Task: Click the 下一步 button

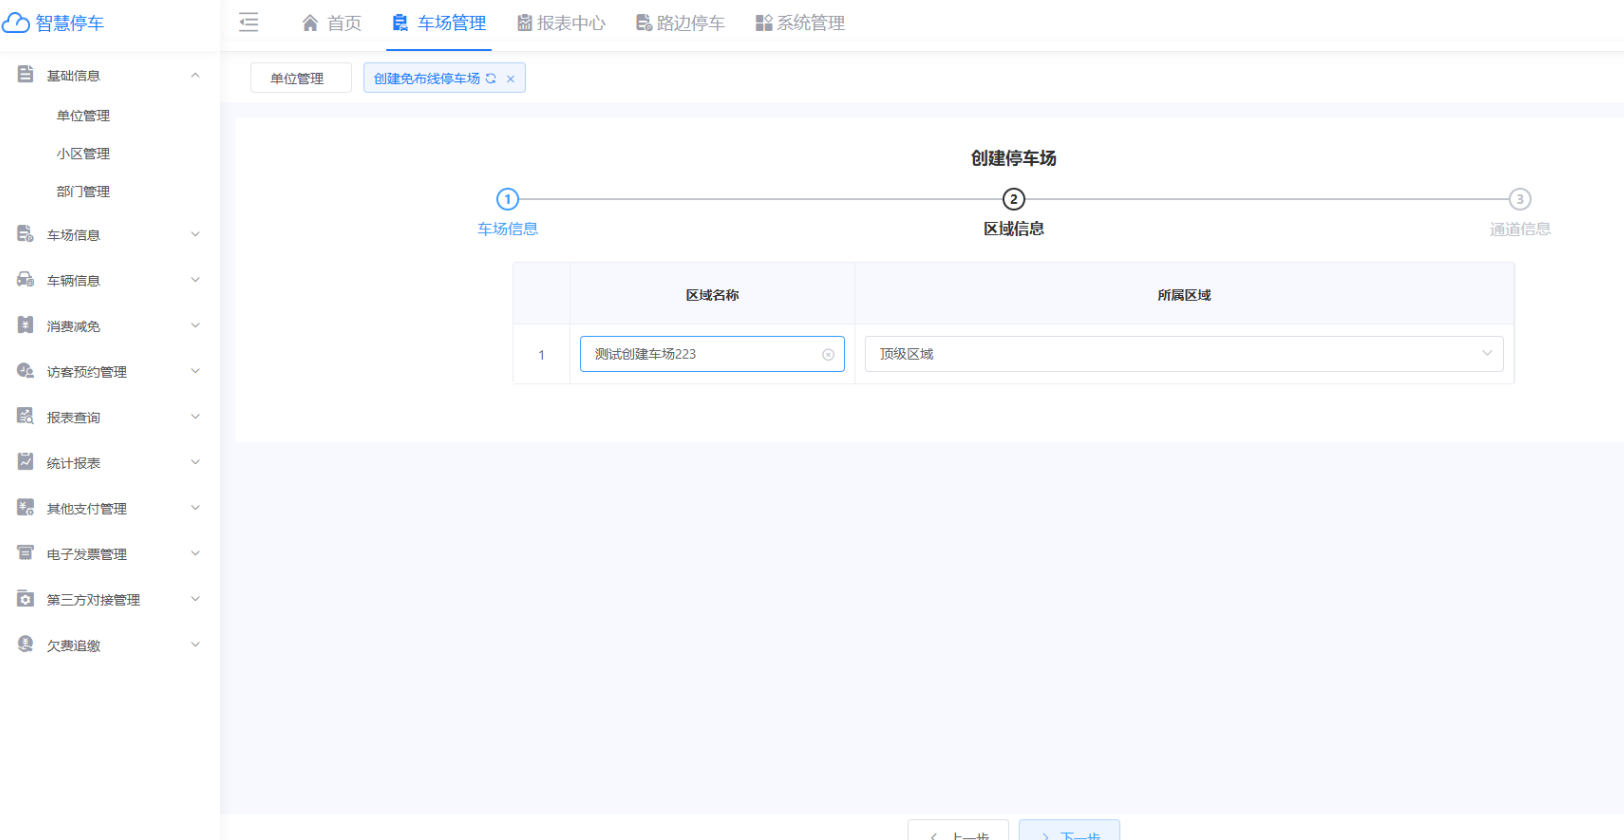Action: point(1069,831)
